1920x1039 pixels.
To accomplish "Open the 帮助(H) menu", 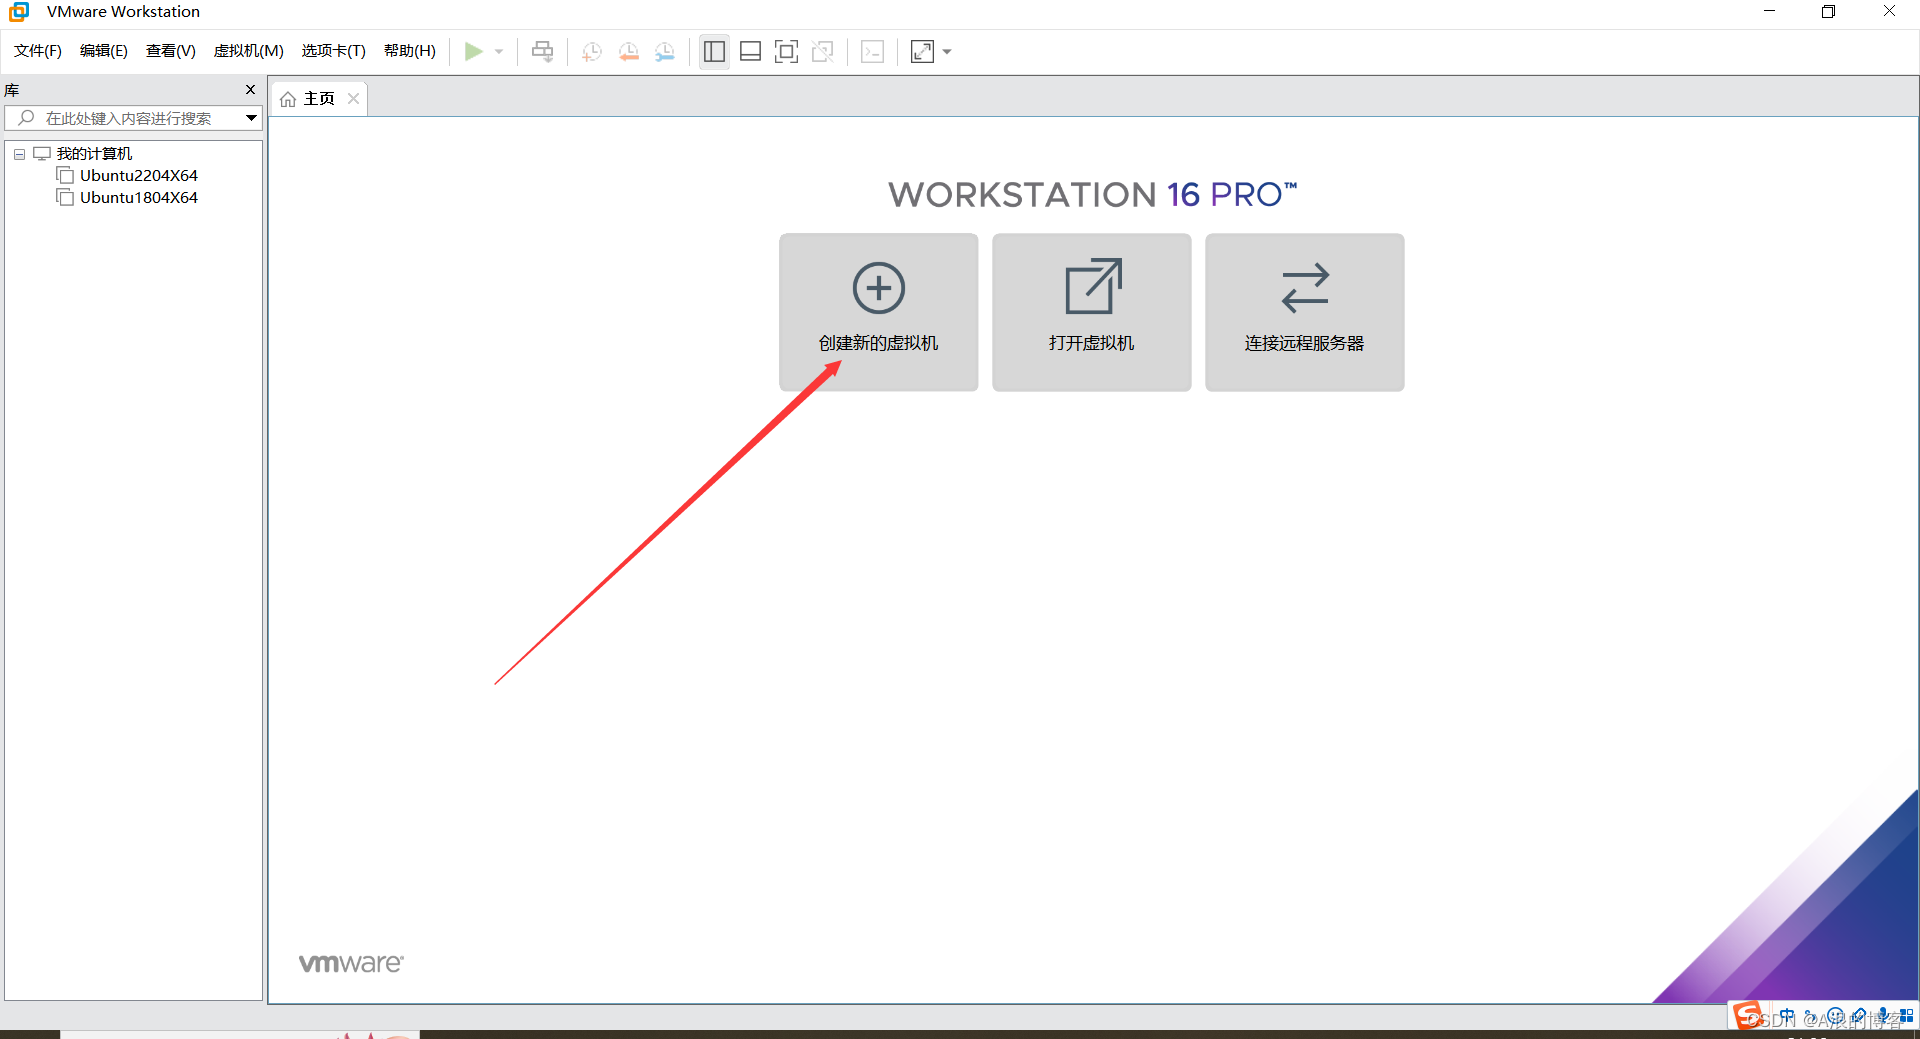I will [x=410, y=51].
